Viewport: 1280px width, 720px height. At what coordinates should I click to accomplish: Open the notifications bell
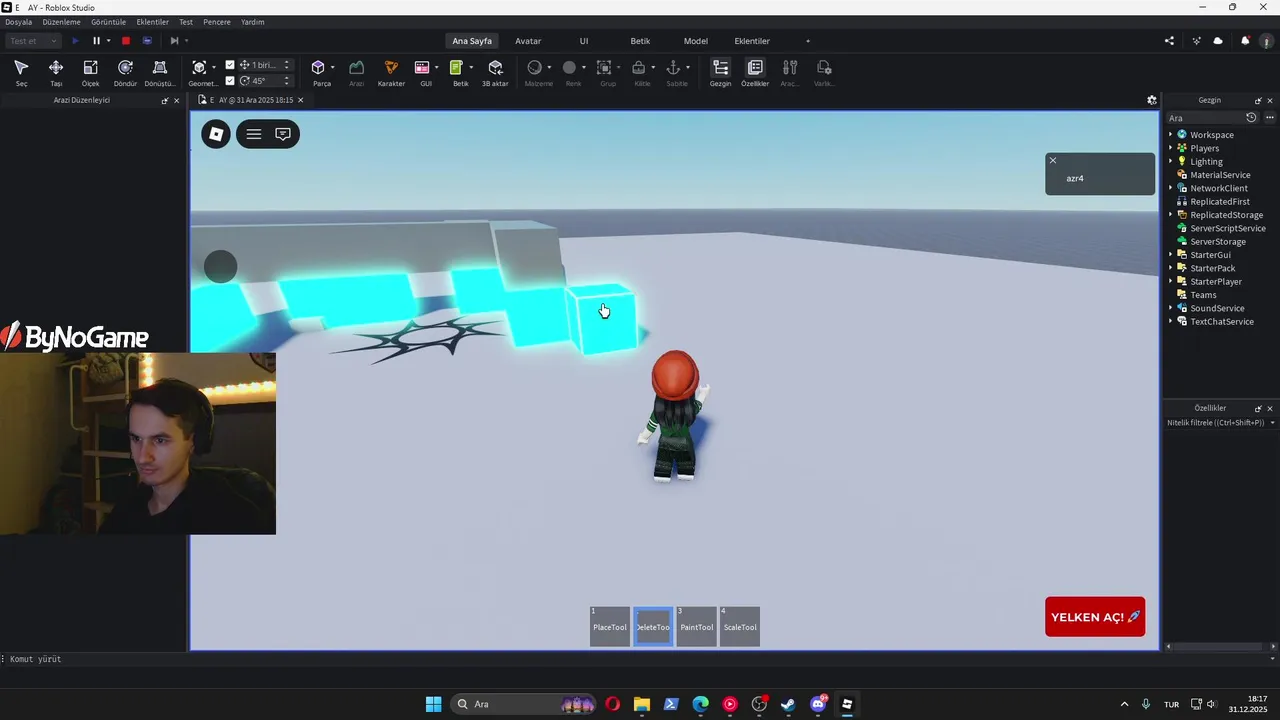click(x=1245, y=41)
